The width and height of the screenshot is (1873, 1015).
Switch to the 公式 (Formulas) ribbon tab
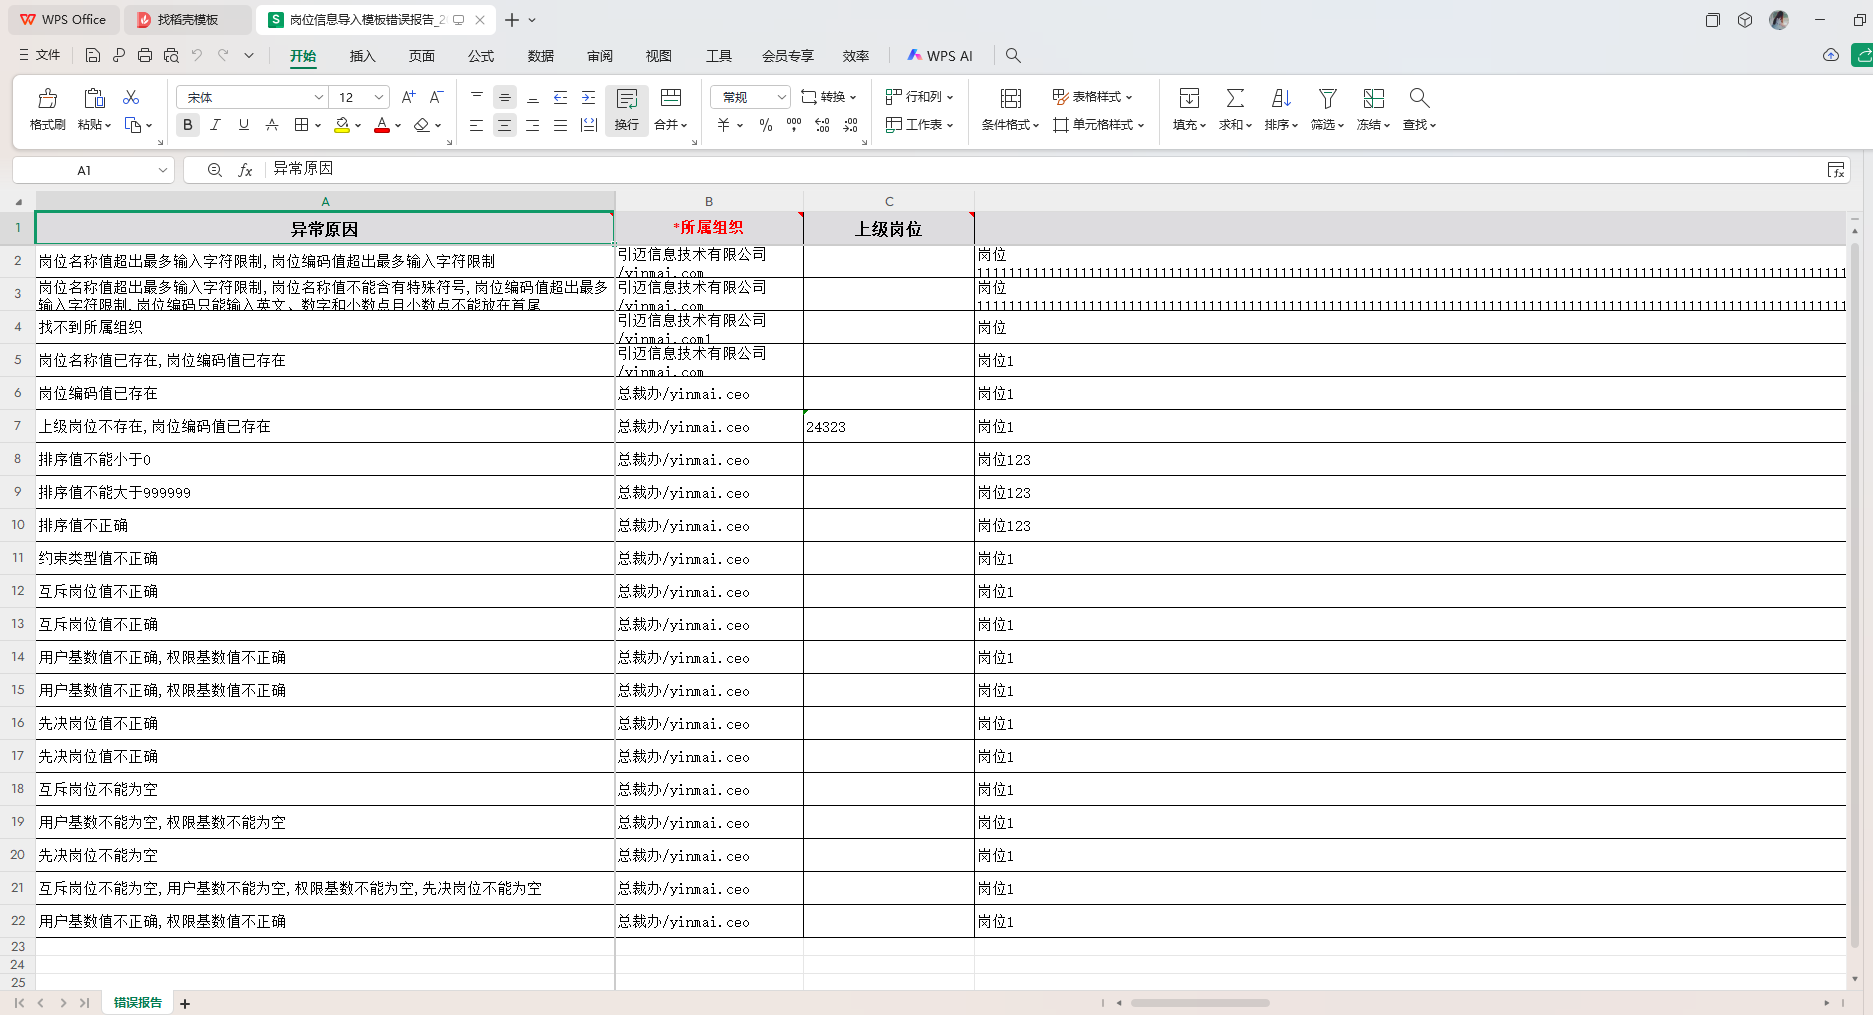[x=481, y=56]
